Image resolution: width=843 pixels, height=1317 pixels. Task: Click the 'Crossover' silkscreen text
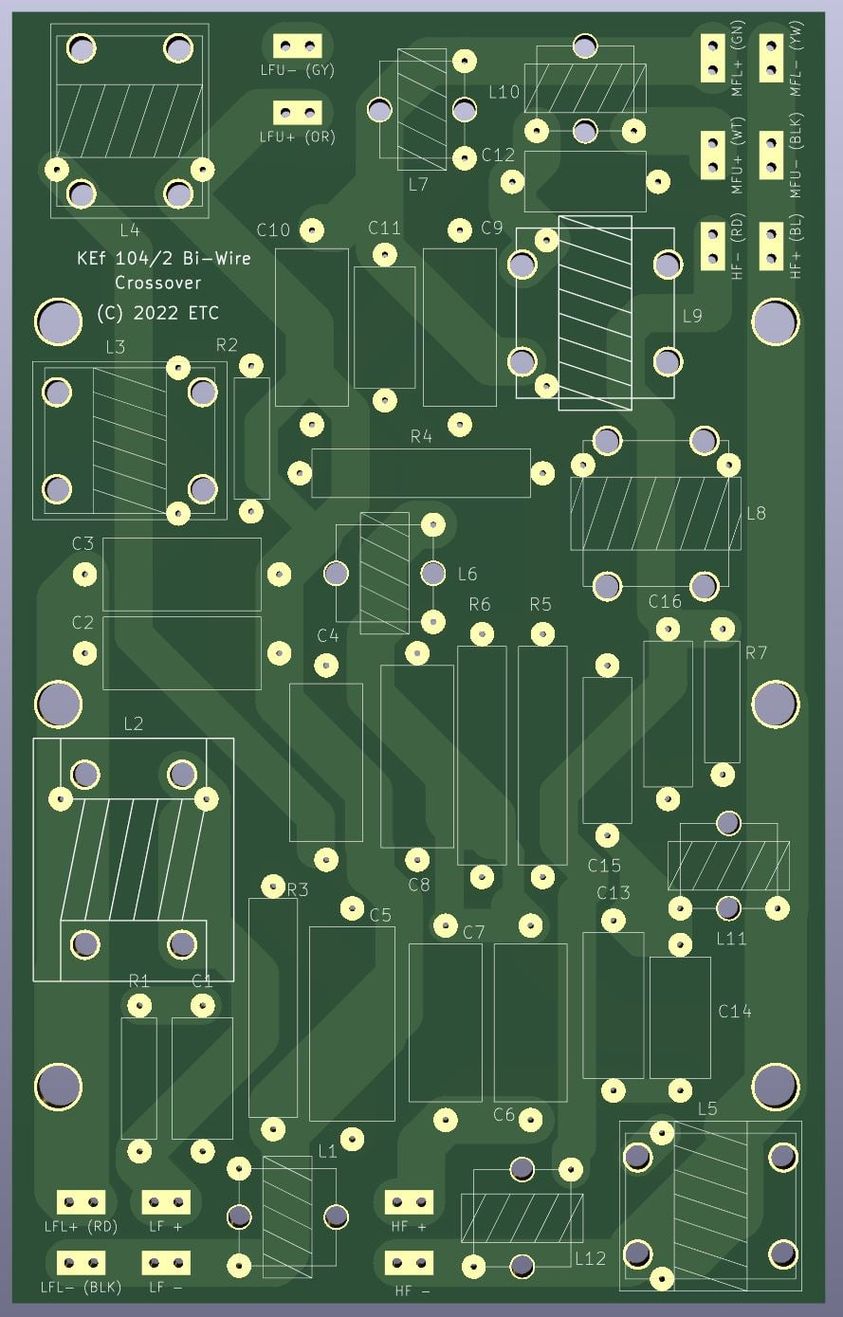(x=158, y=283)
